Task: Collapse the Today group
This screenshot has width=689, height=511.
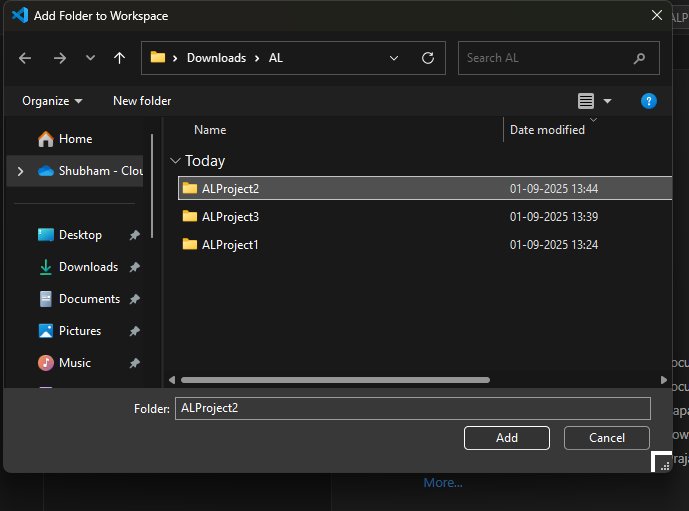Action: point(176,161)
